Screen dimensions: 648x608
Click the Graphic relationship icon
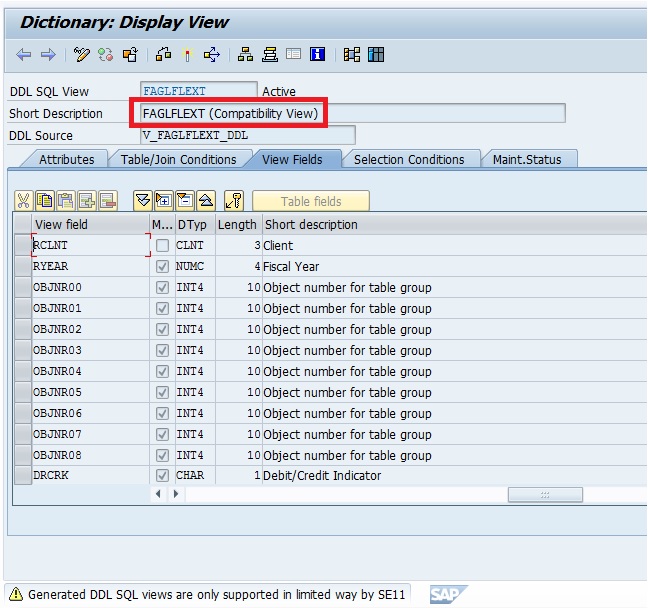click(352, 55)
